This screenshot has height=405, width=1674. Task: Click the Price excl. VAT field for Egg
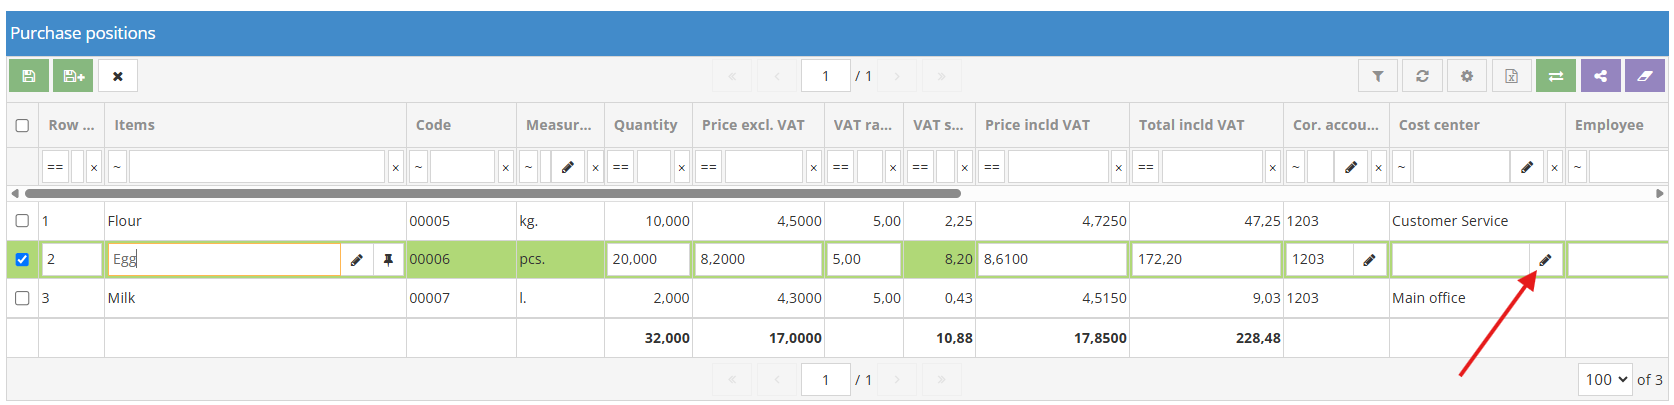pyautogui.click(x=758, y=260)
